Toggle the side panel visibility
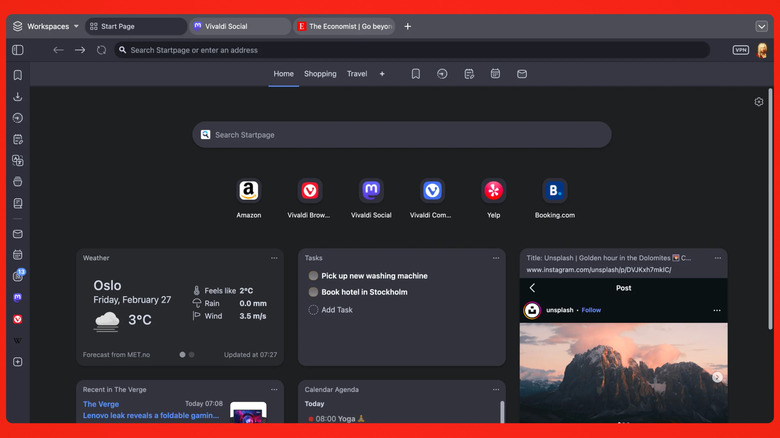Viewport: 780px width, 438px height. [x=17, y=50]
